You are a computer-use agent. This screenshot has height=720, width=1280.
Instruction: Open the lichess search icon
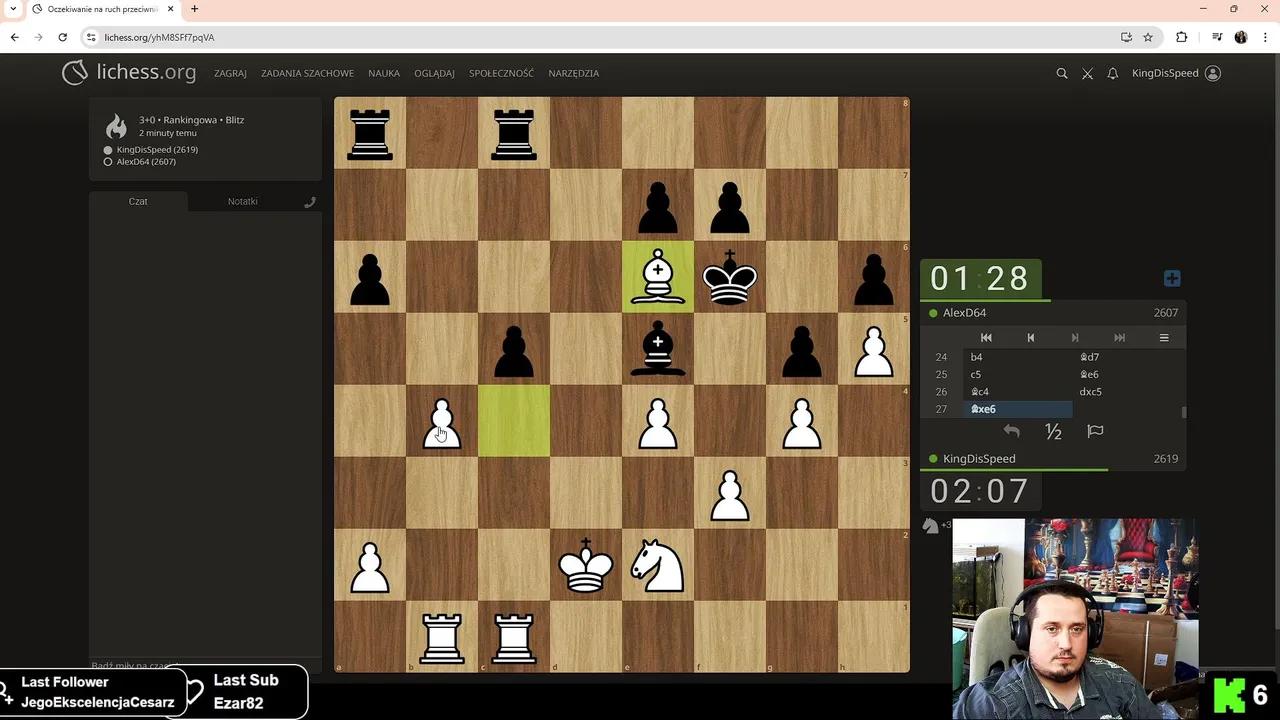click(1062, 73)
